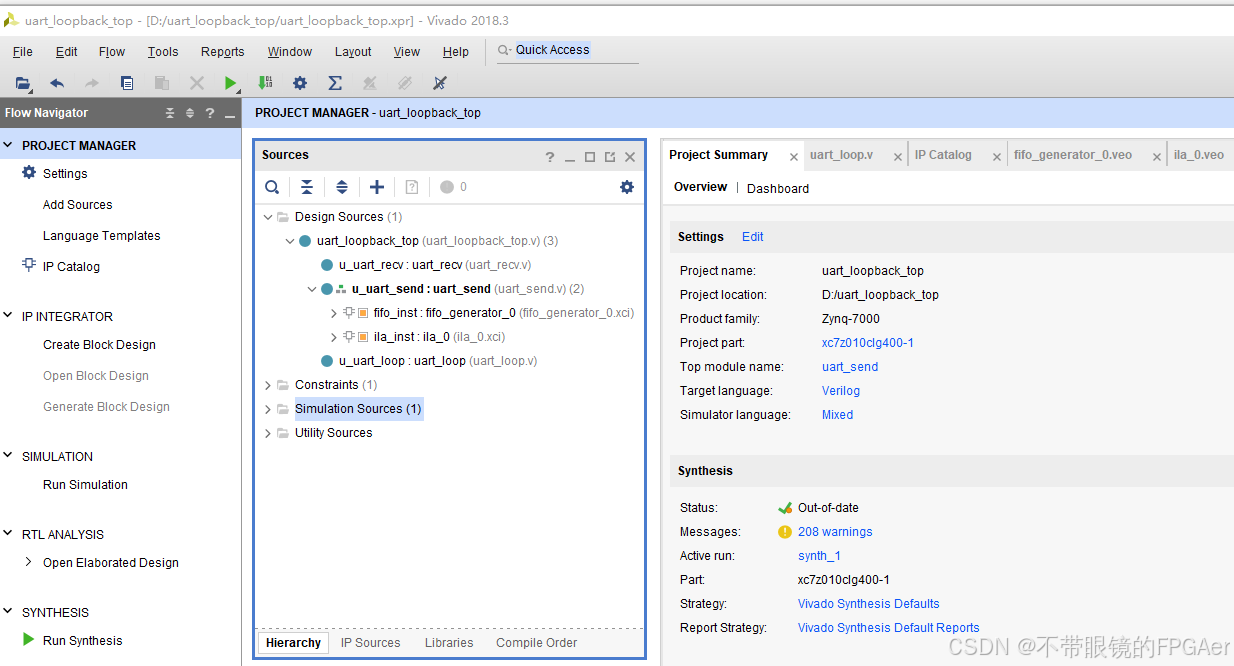Expand Constraints folder
This screenshot has height=666, width=1234.
pos(268,385)
